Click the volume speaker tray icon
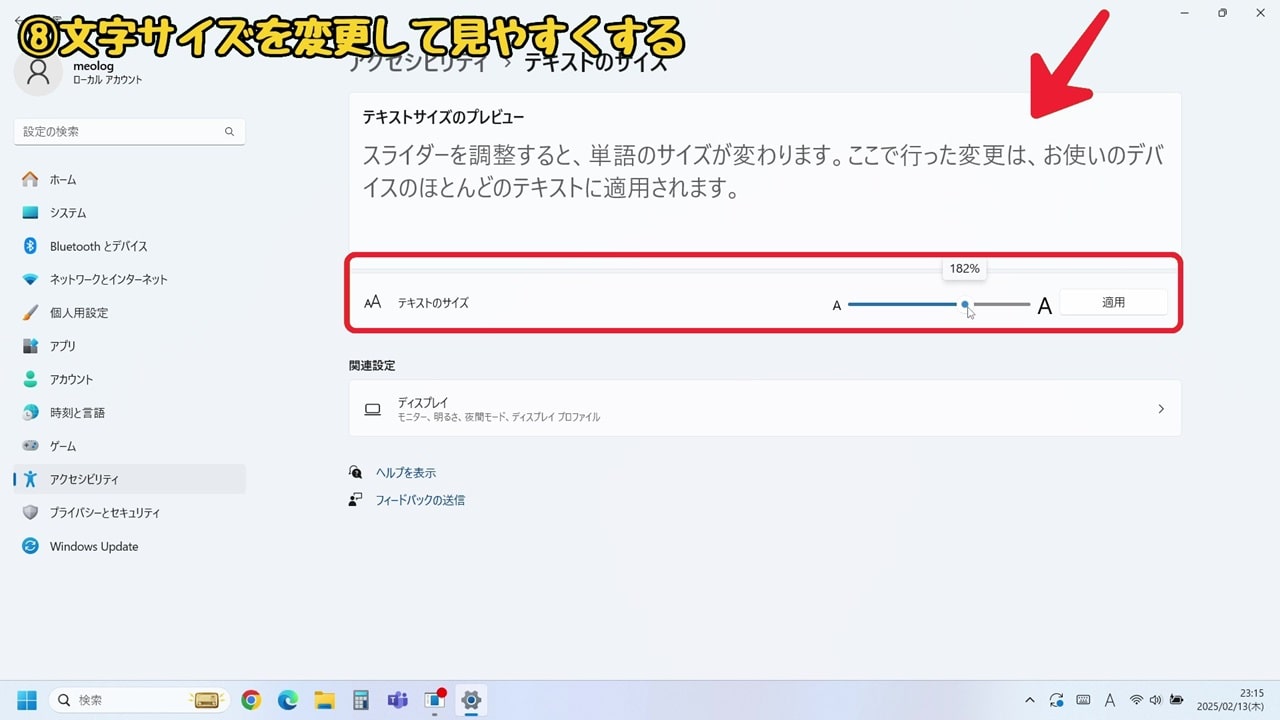Screen dimensions: 1280x720 pyautogui.click(x=1156, y=700)
